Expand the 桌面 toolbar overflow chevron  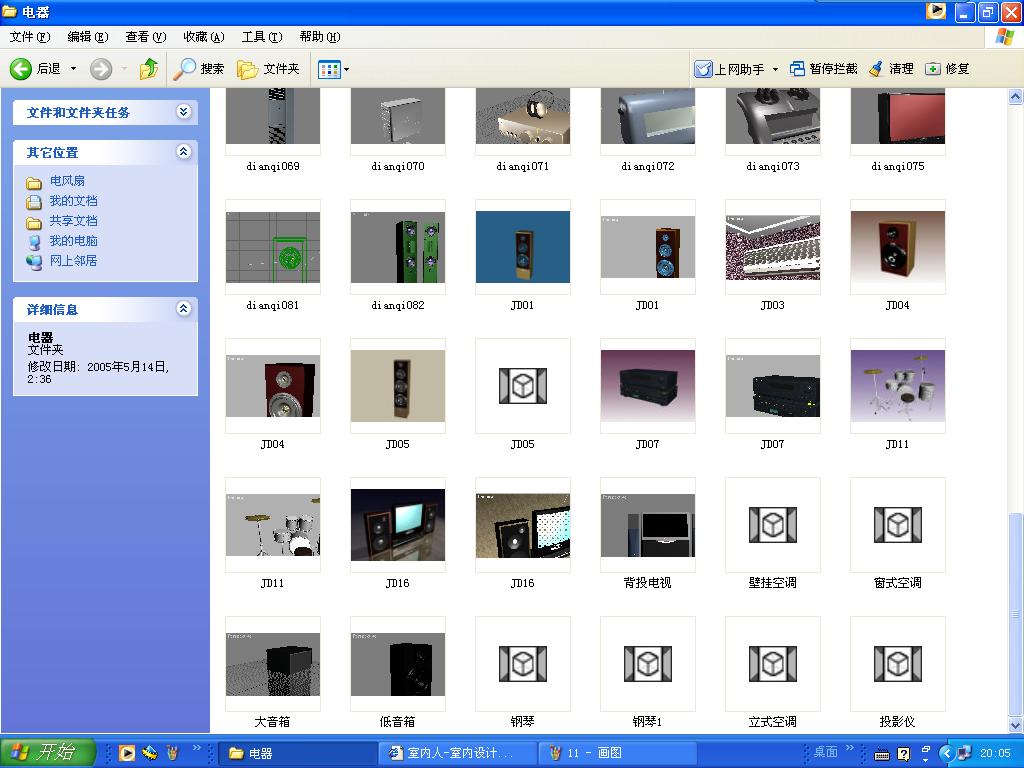coord(850,748)
